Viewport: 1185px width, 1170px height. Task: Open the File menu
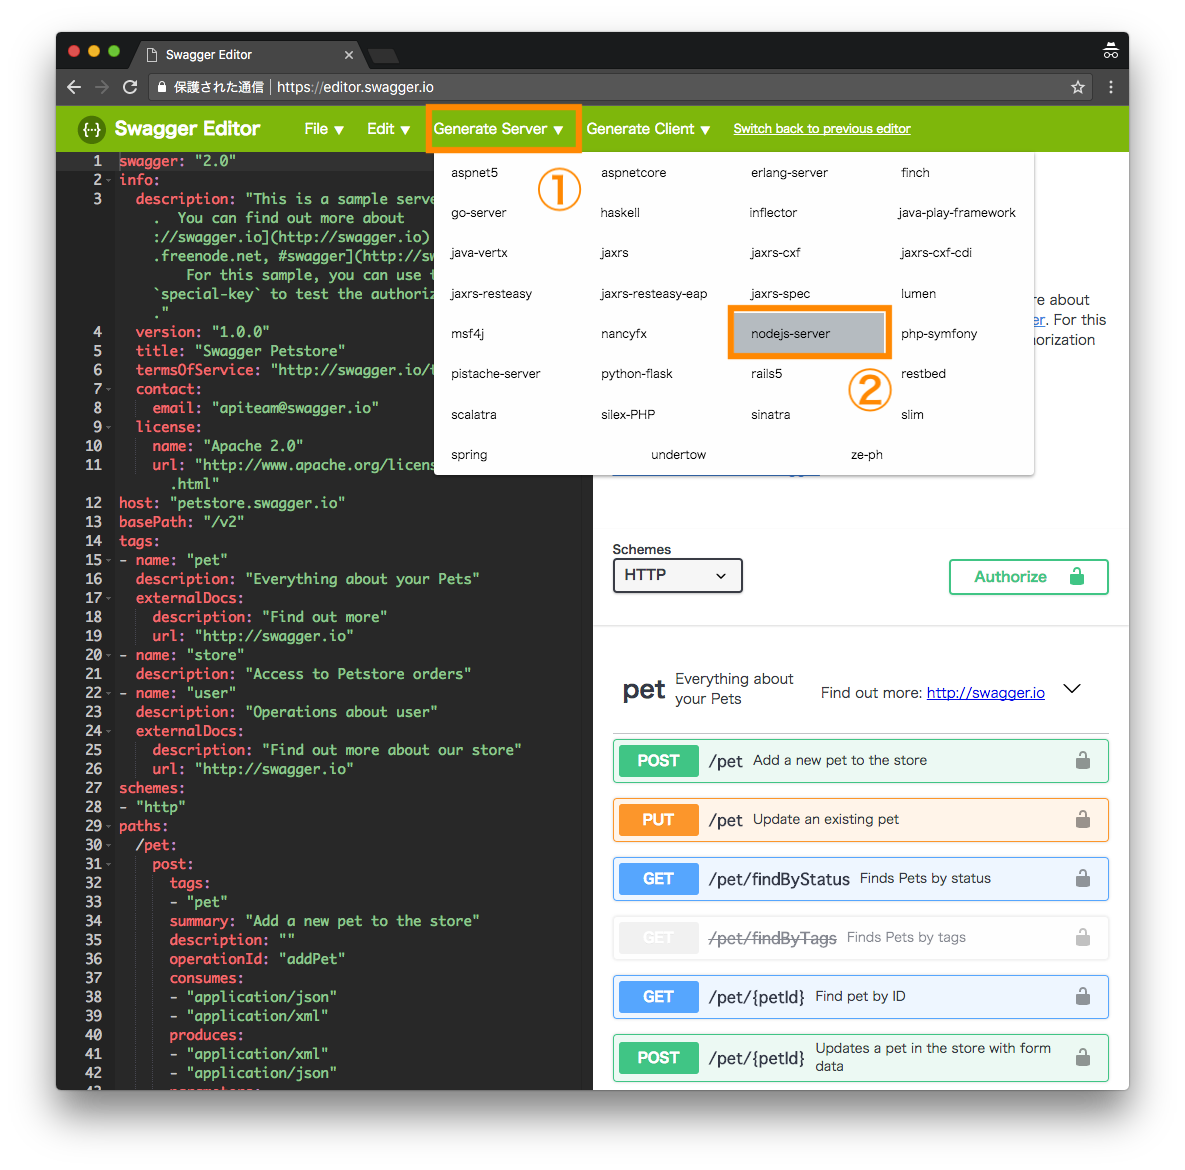324,129
